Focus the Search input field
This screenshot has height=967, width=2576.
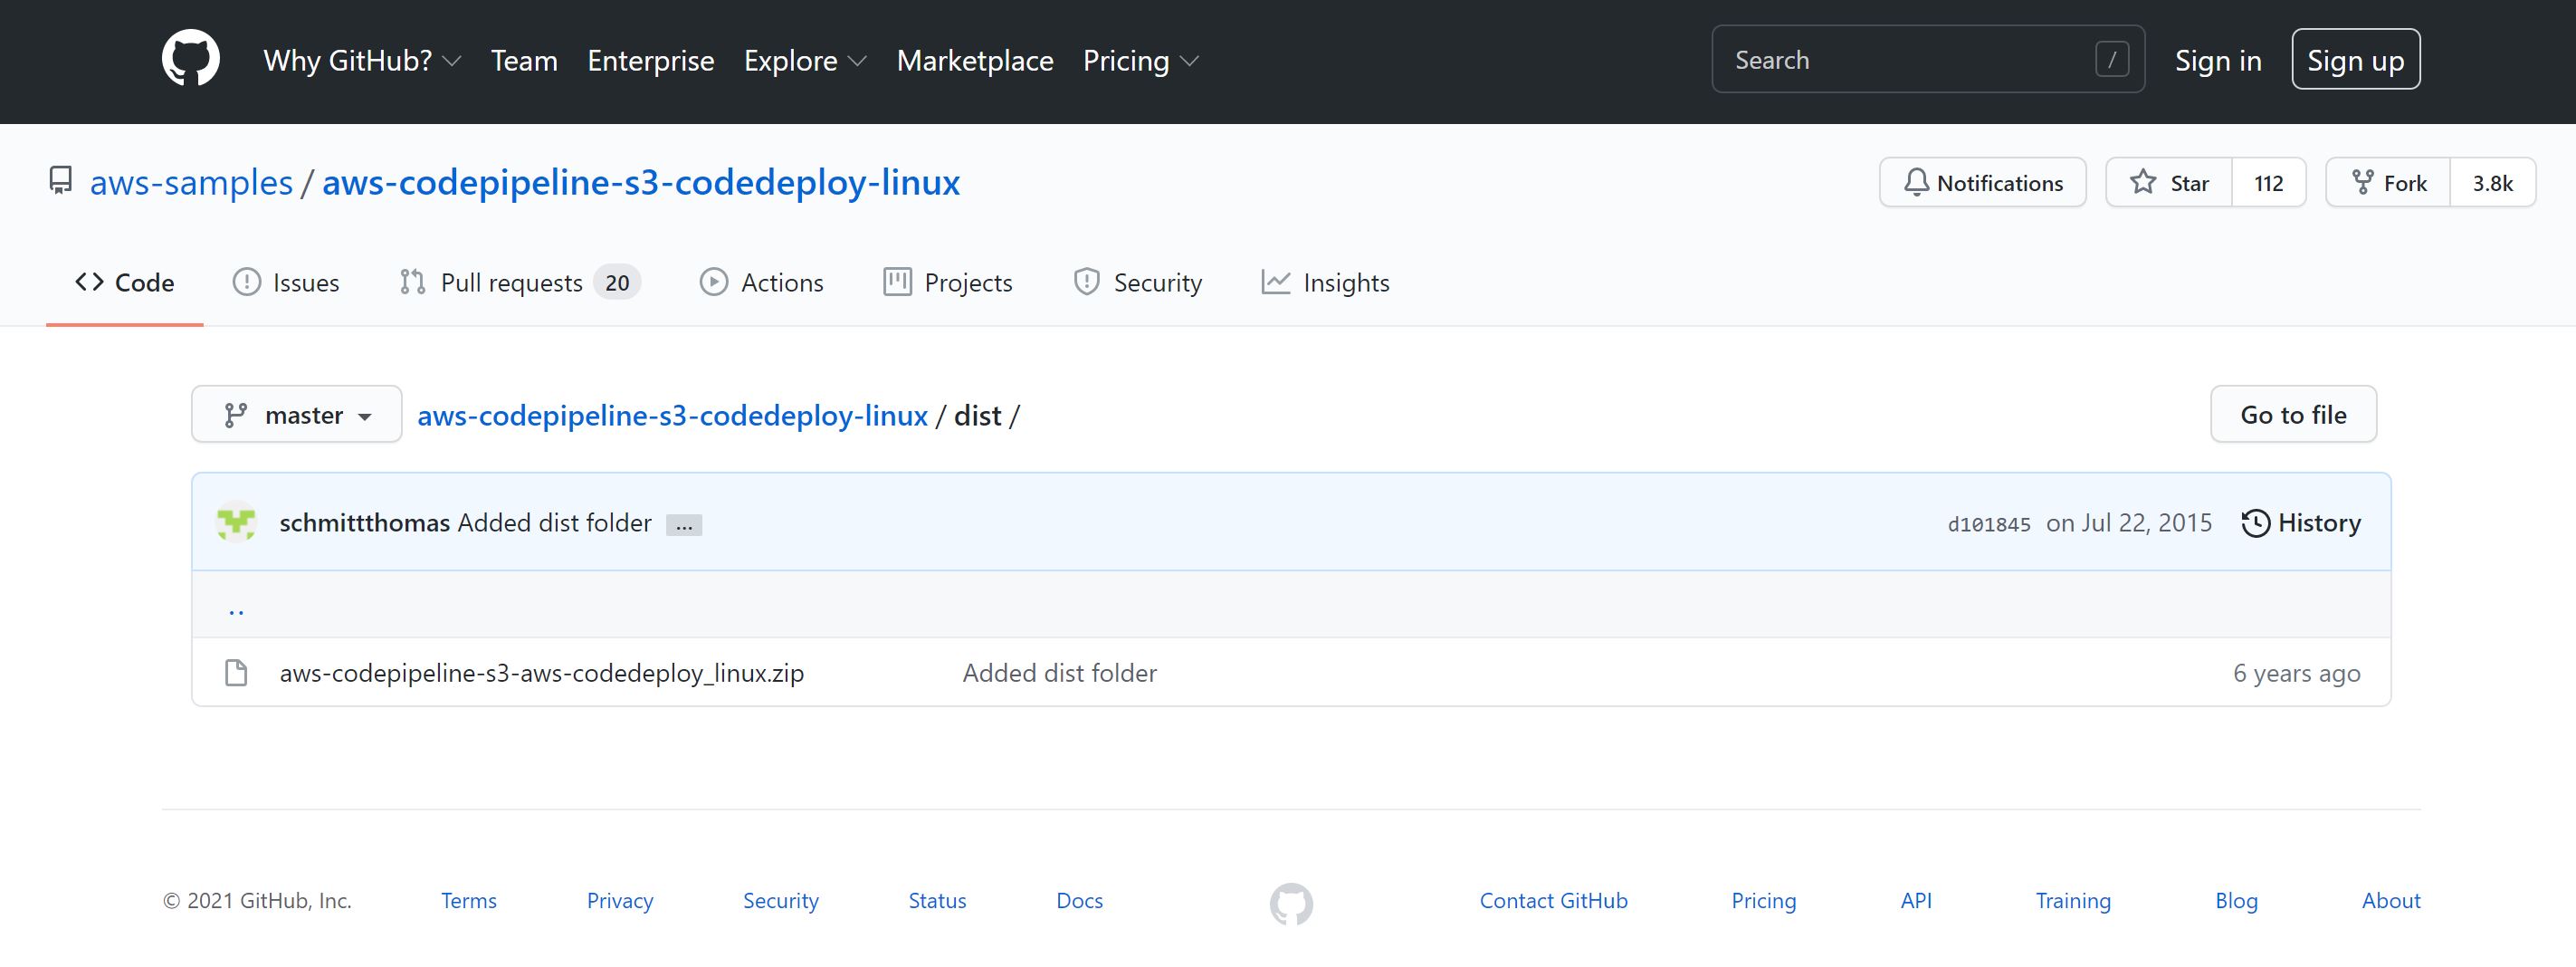coord(1928,60)
